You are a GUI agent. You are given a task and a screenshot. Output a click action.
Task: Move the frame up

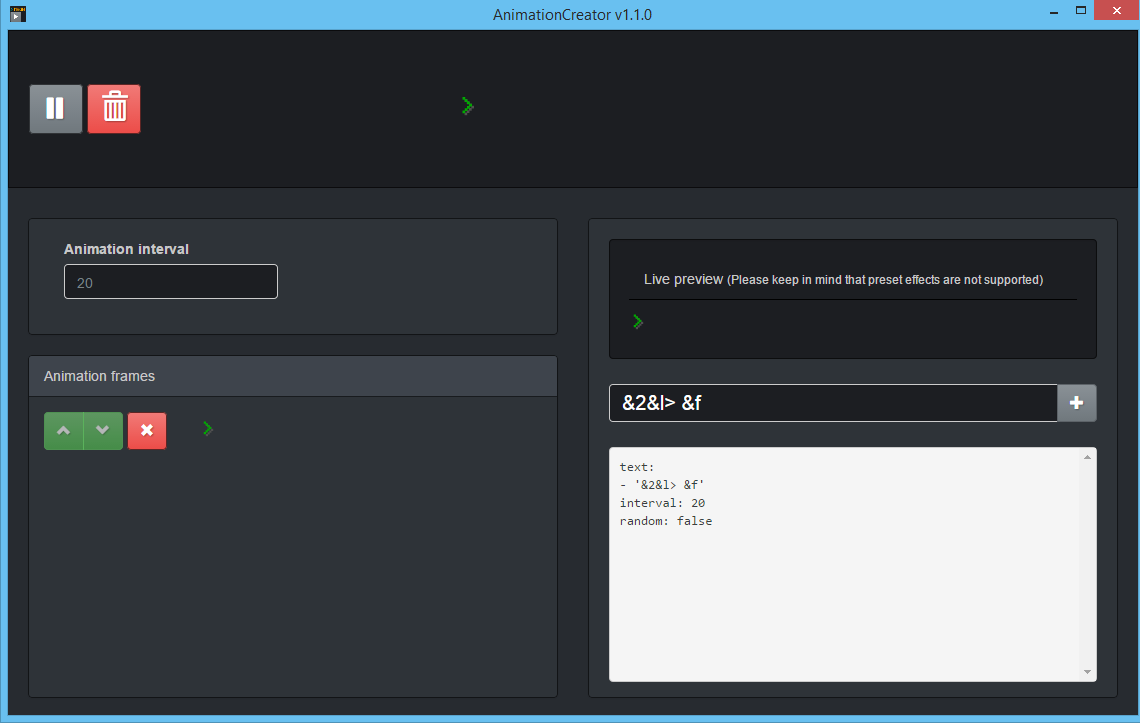pyautogui.click(x=64, y=431)
